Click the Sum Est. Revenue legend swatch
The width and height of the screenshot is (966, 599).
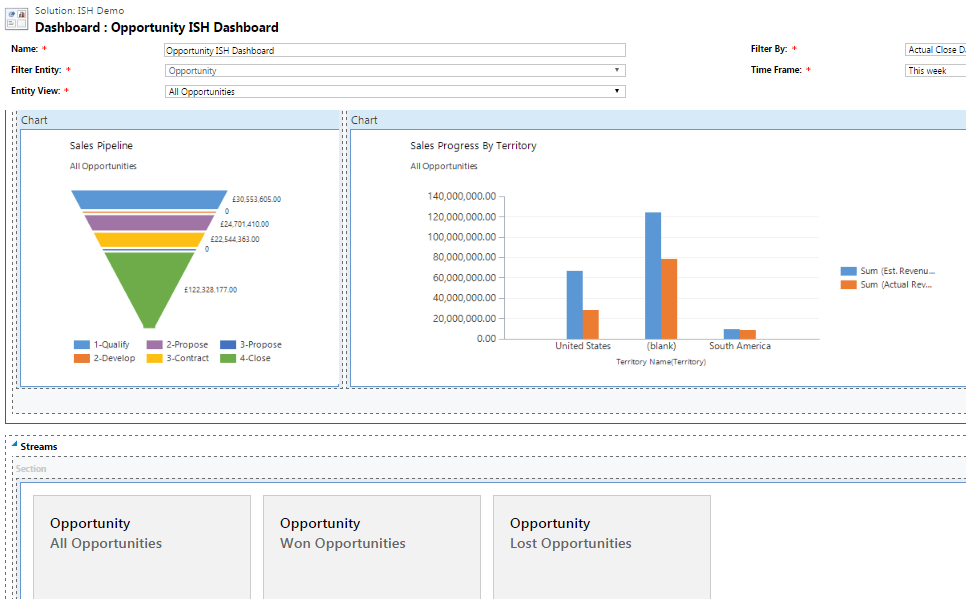click(x=848, y=271)
